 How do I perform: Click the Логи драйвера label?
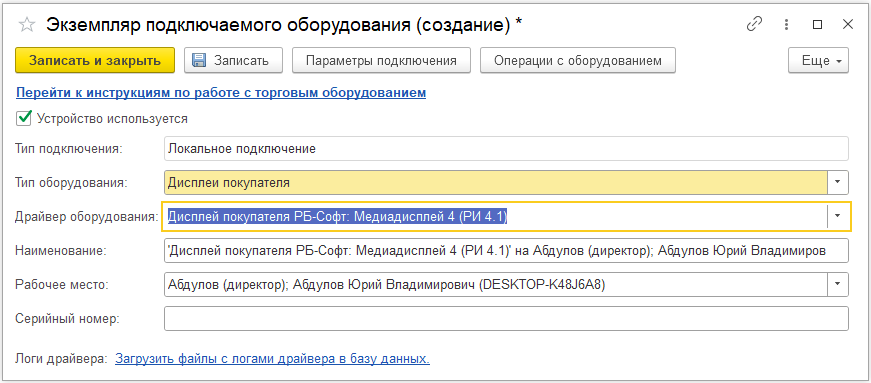click(x=61, y=359)
